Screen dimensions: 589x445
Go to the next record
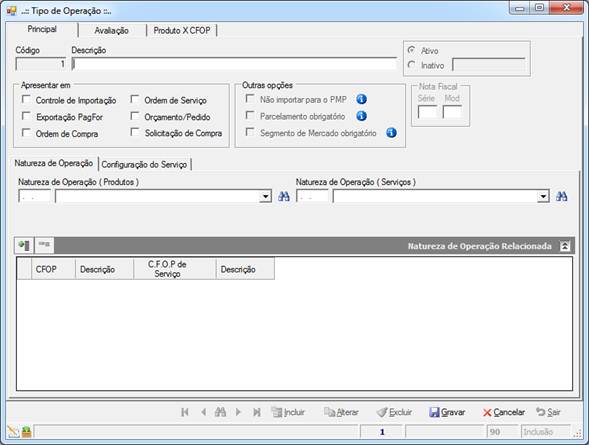click(238, 412)
